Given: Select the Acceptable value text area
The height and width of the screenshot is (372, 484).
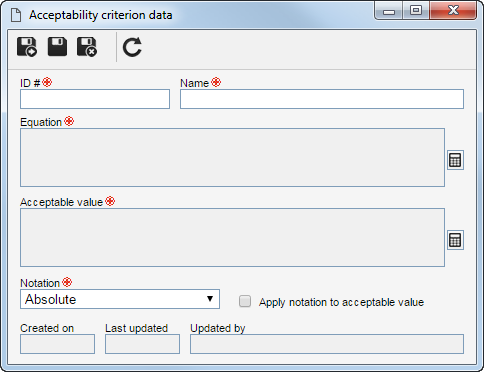Looking at the screenshot, I should tap(232, 238).
